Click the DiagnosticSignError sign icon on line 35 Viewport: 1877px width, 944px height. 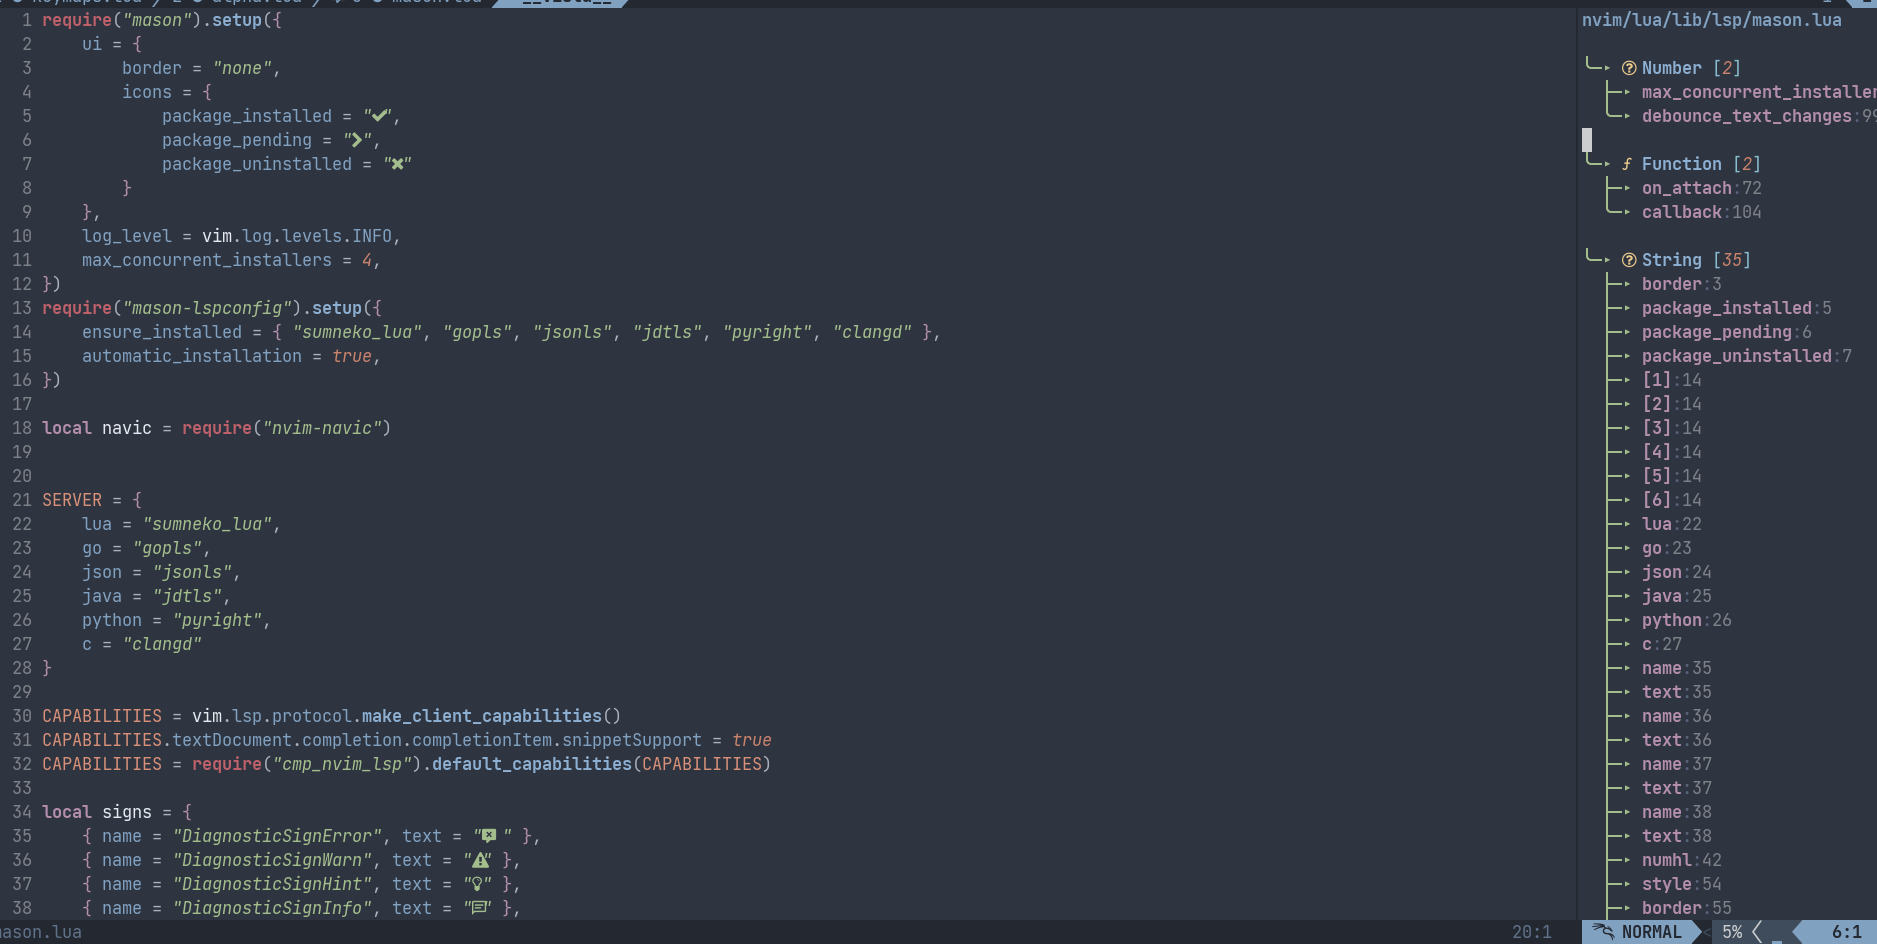[x=489, y=836]
